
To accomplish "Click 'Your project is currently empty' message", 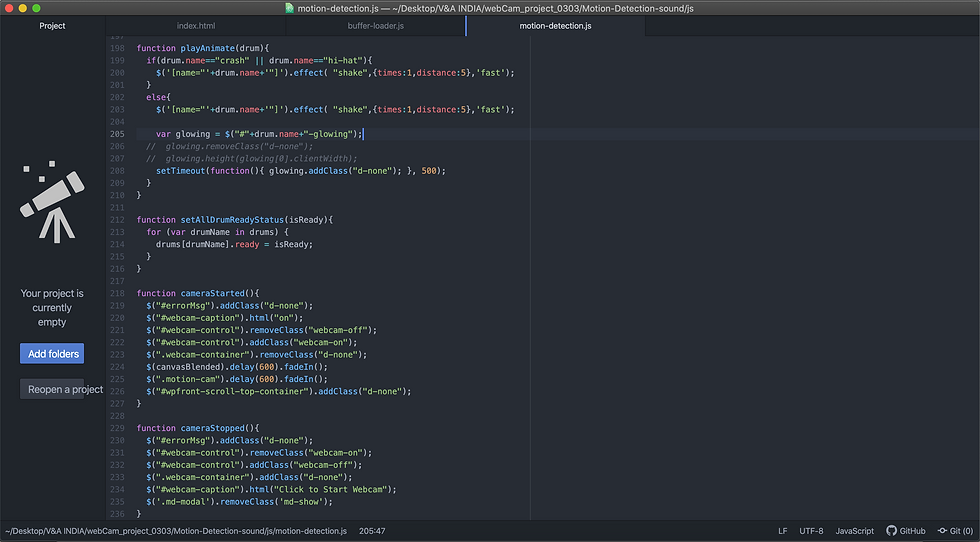I will coord(52,308).
